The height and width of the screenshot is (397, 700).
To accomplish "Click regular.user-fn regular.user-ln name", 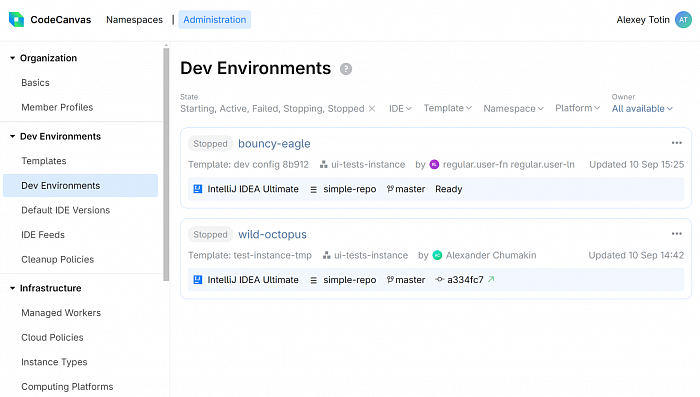I will point(508,164).
